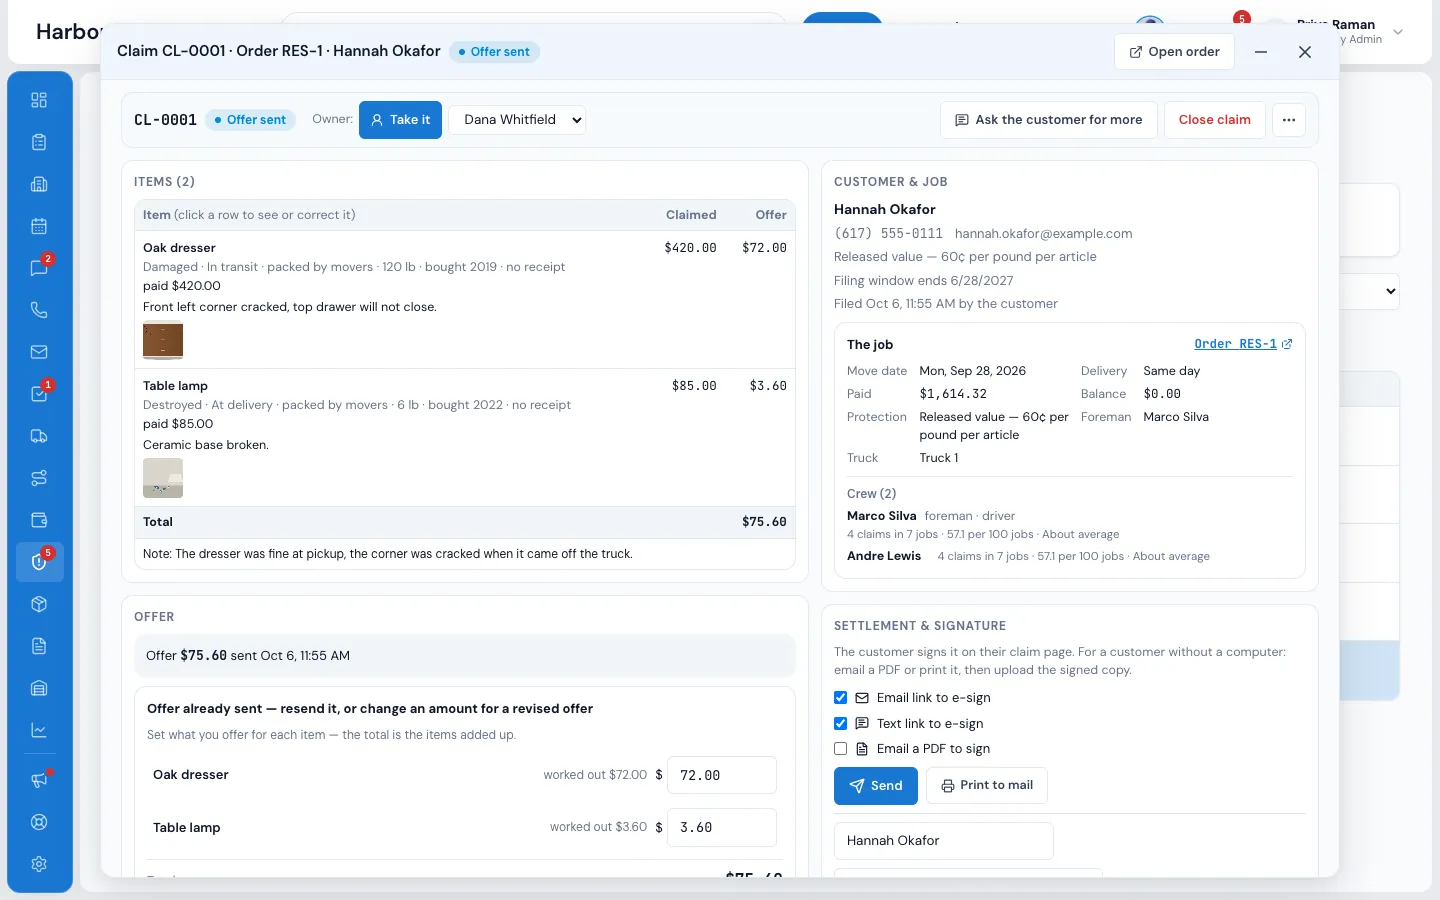Open the box inventory sidebar icon
The image size is (1440, 900).
pyautogui.click(x=39, y=604)
